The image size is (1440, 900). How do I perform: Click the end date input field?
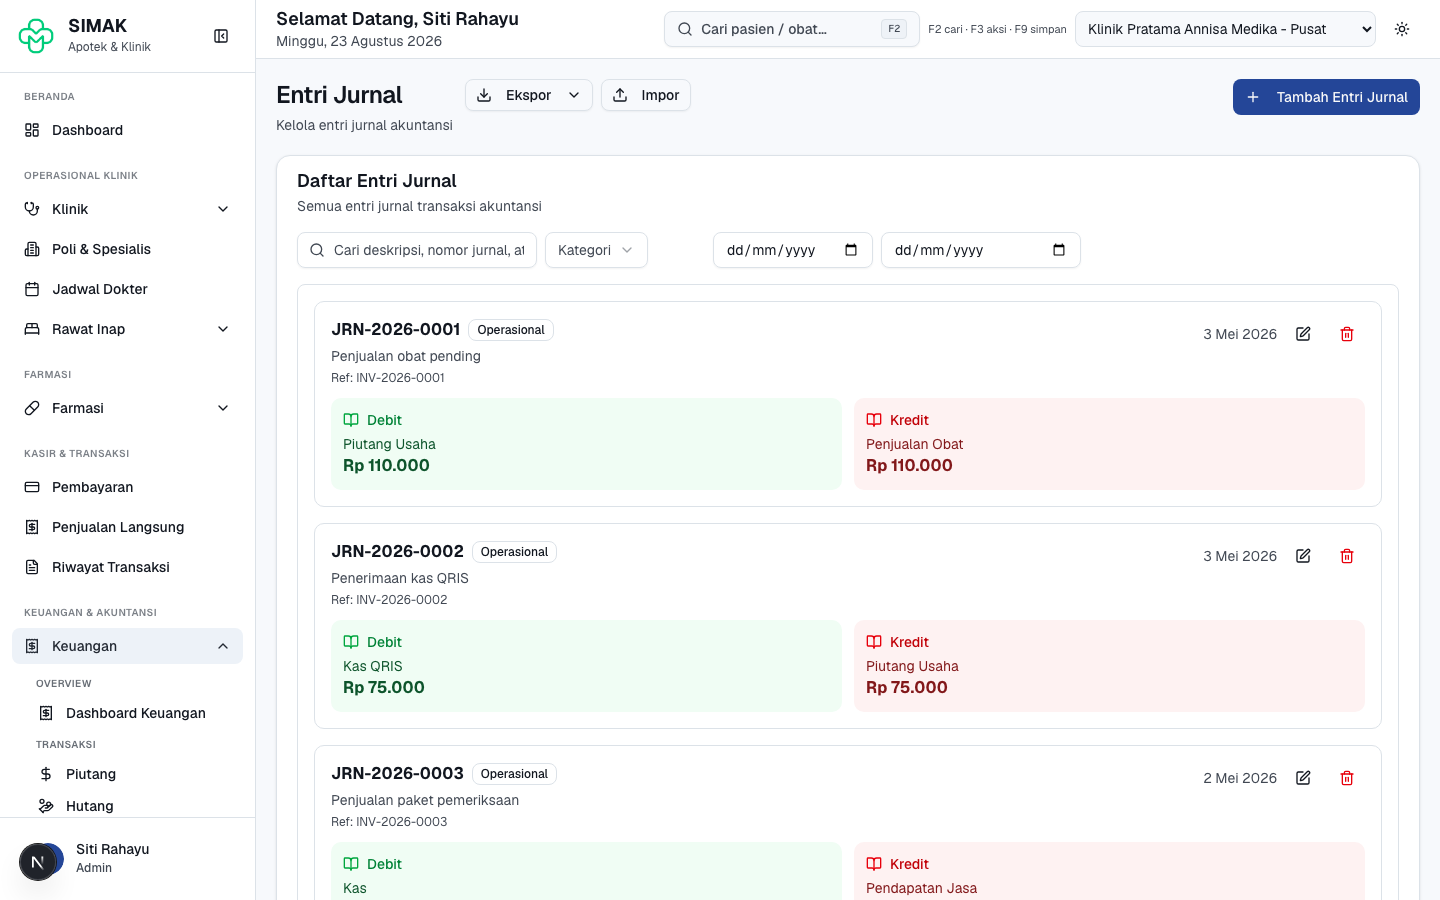(981, 250)
